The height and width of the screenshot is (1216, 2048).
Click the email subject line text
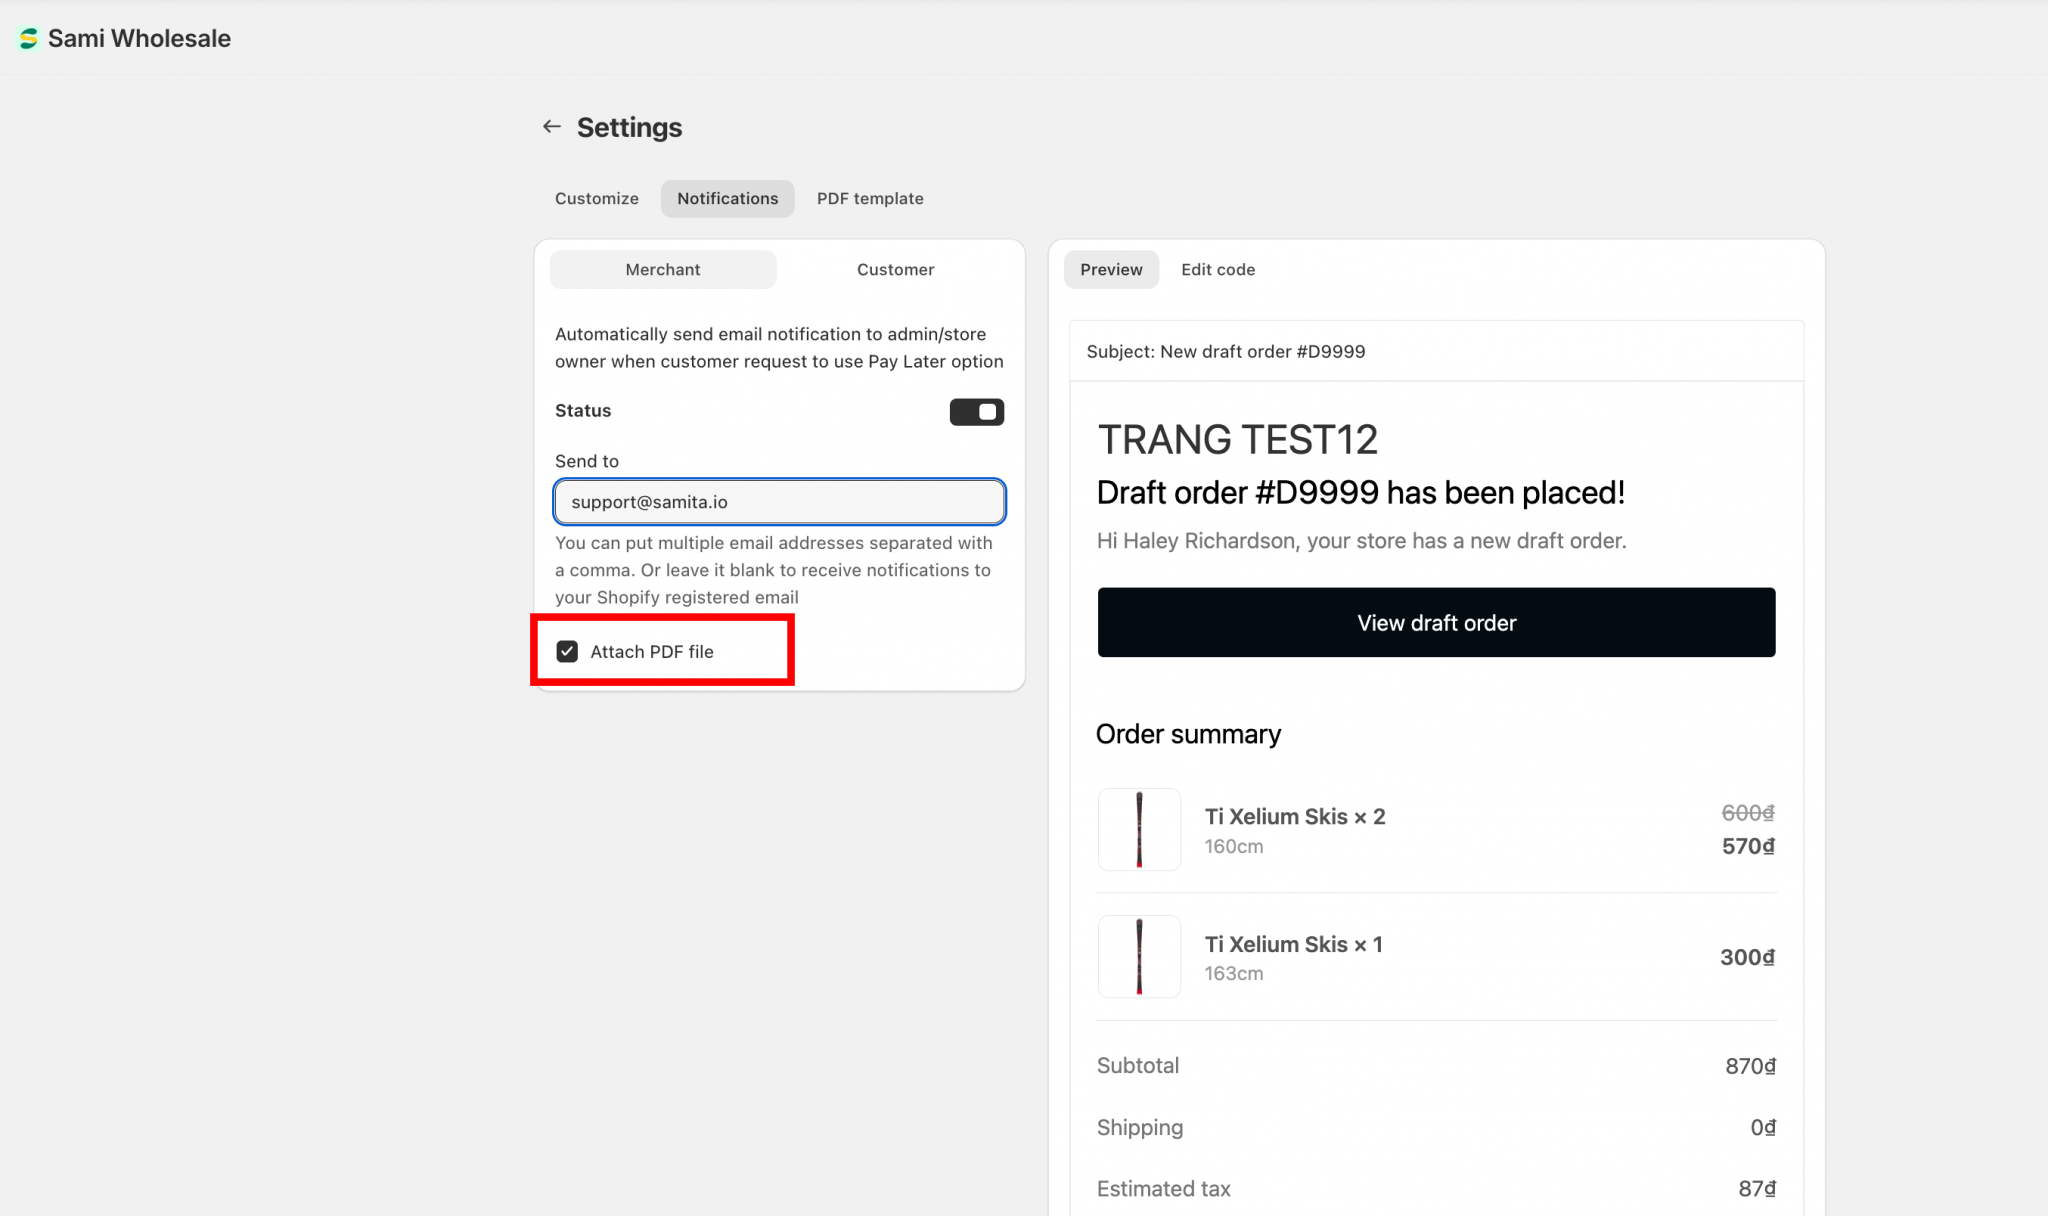[1225, 351]
